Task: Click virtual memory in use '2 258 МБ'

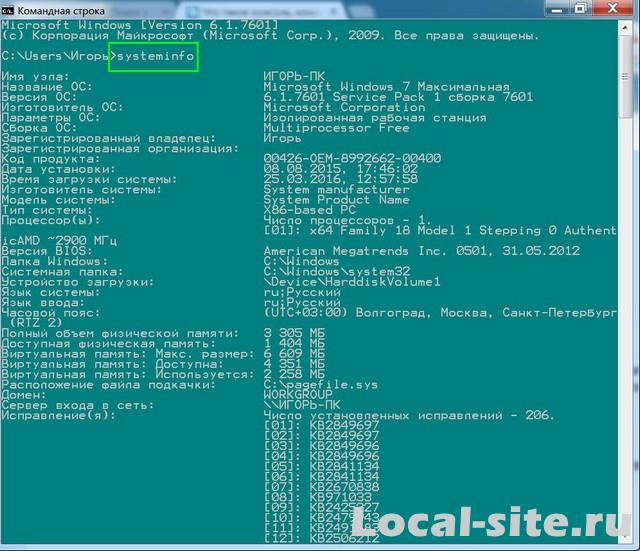Action: pos(294,374)
